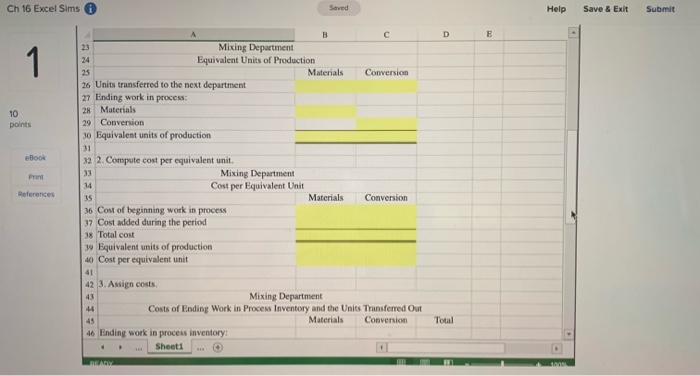Viewport: 700px width, 376px height.
Task: Select yellow Materials cell in row 28
Action: (x=325, y=110)
